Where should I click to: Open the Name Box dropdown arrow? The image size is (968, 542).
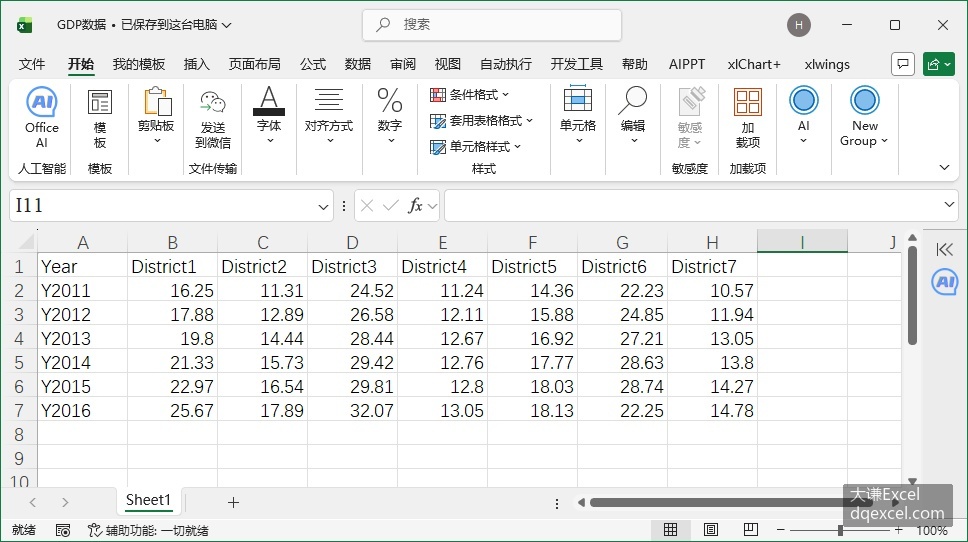pyautogui.click(x=323, y=207)
